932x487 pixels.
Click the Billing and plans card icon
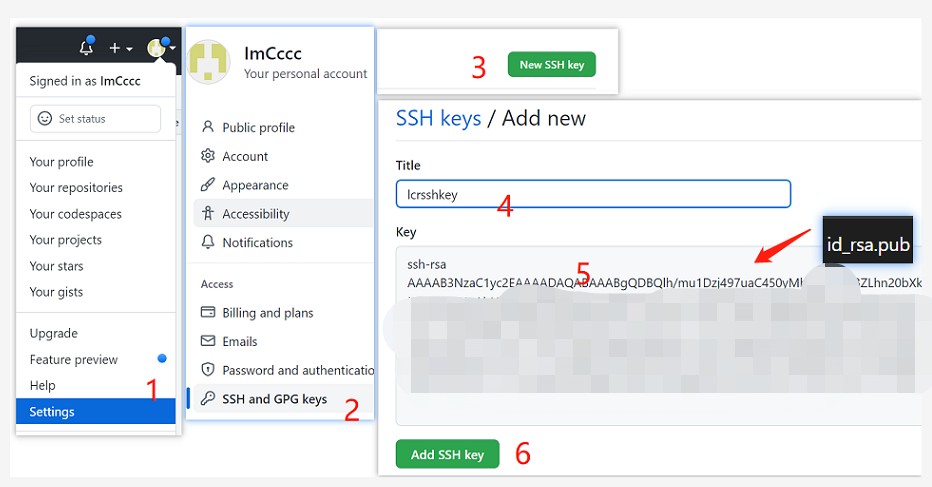pos(207,312)
